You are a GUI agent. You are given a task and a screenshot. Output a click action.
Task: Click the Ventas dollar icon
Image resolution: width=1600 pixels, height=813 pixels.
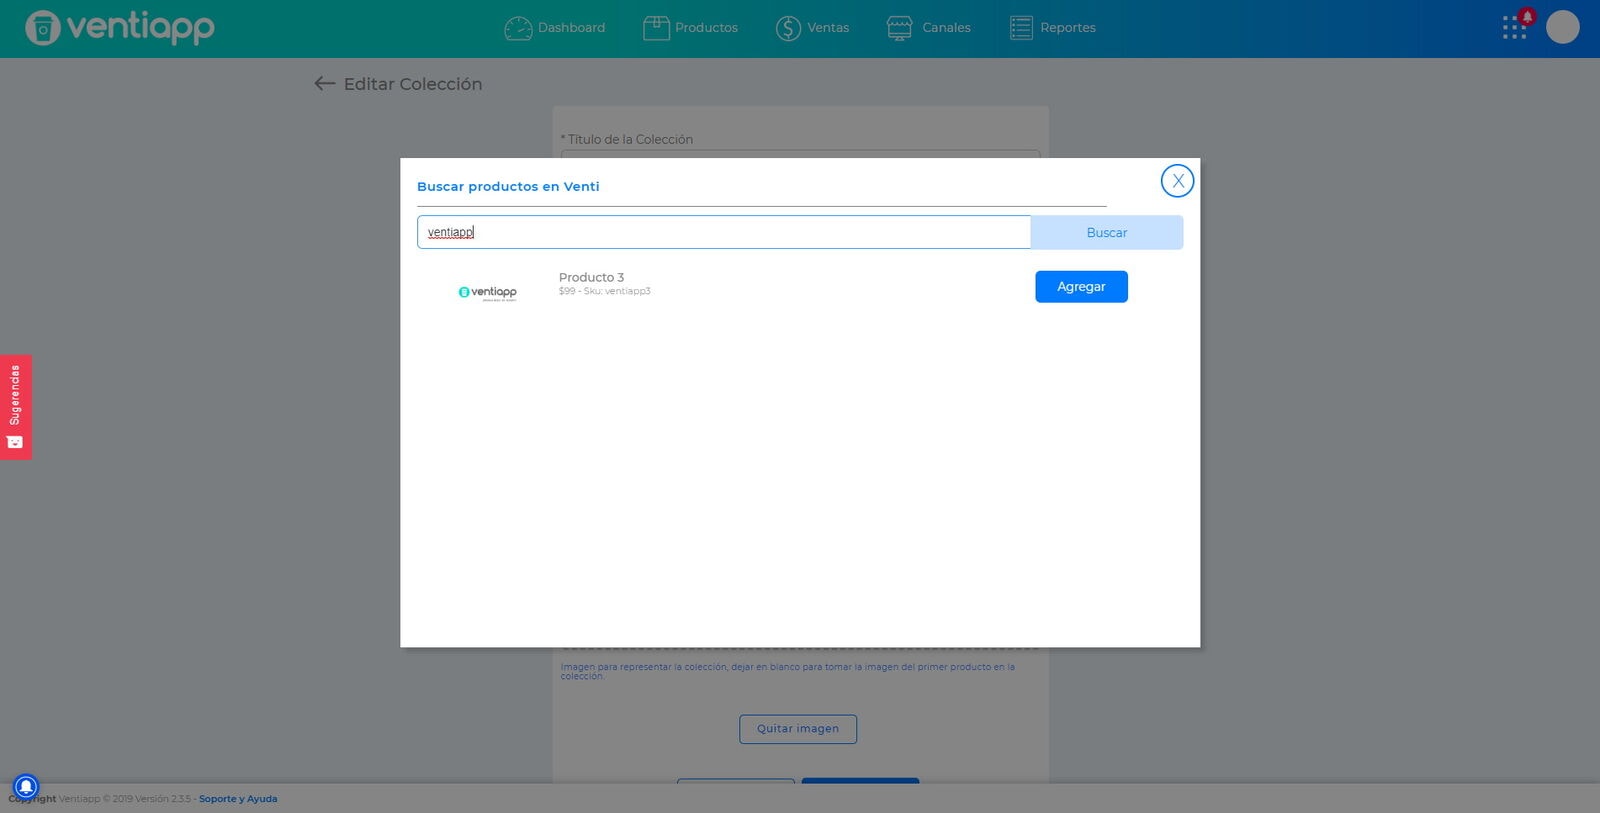788,28
